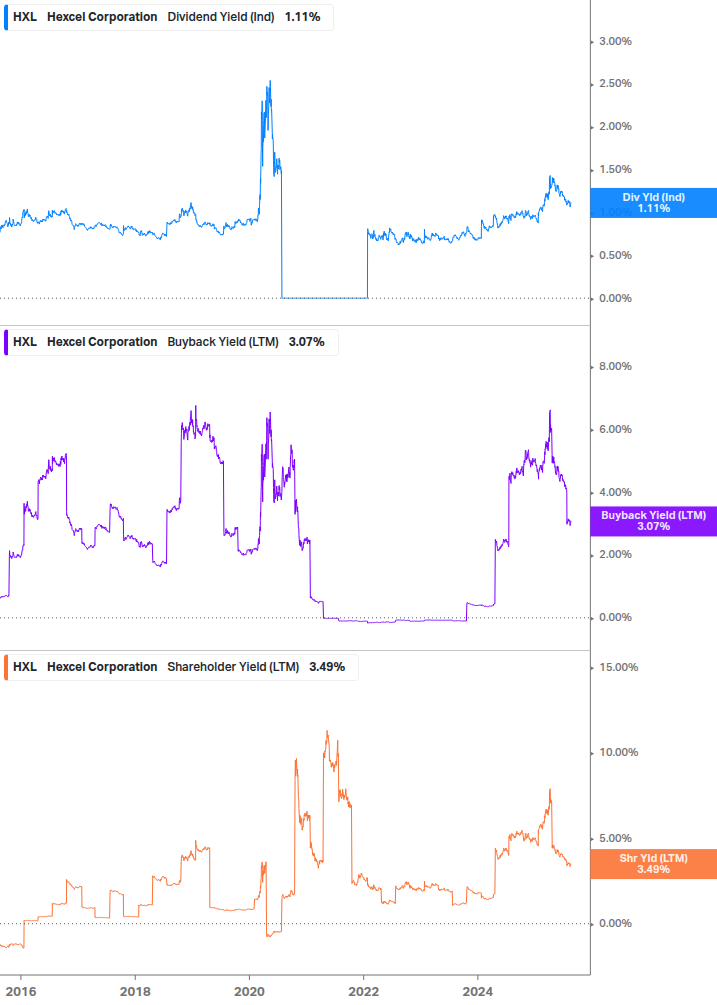Screen dimensions: 717x1005
Task: Click the 4.00% tick on buyback yield axis
Action: pyautogui.click(x=615, y=492)
